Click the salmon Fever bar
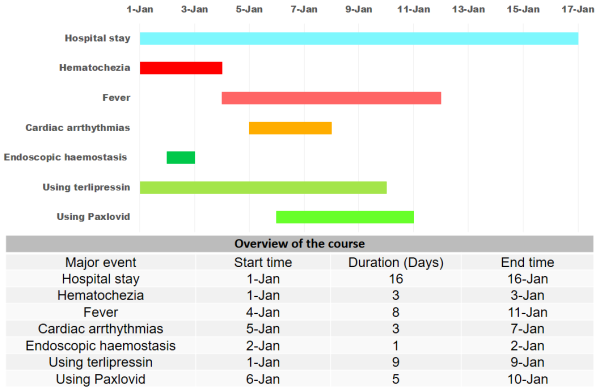This screenshot has width=600, height=390. 331,98
